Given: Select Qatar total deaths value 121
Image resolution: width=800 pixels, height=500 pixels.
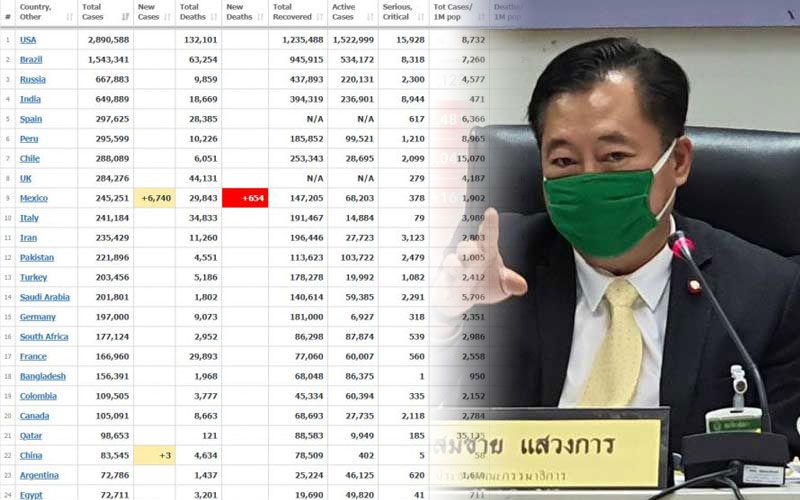Looking at the screenshot, I should coord(209,436).
